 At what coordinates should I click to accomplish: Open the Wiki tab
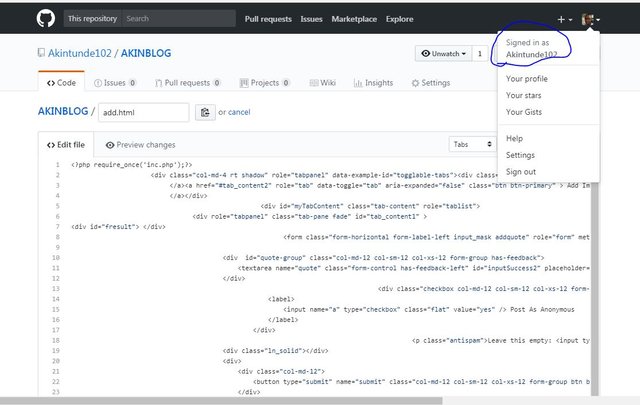pos(321,83)
